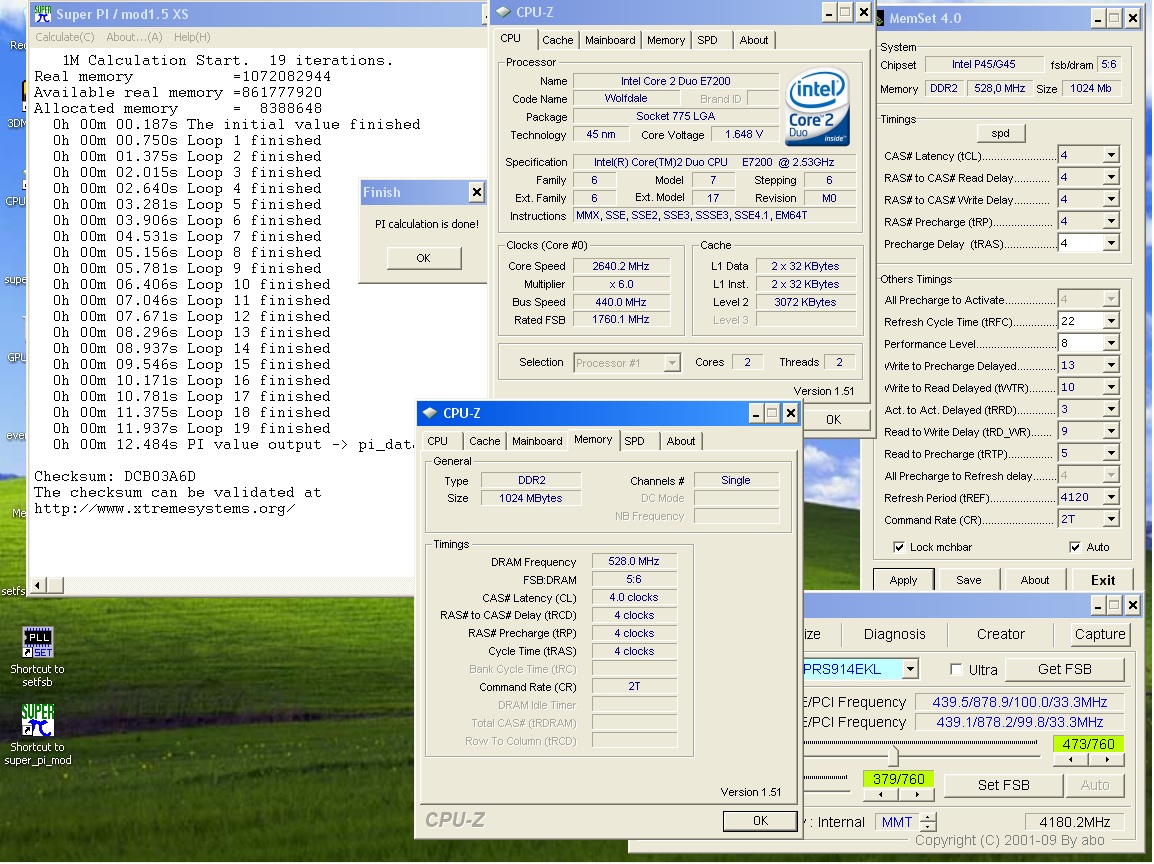1154x864 pixels.
Task: Open the Write to Read Delayed (tWTR) dropdown
Action: click(1111, 387)
